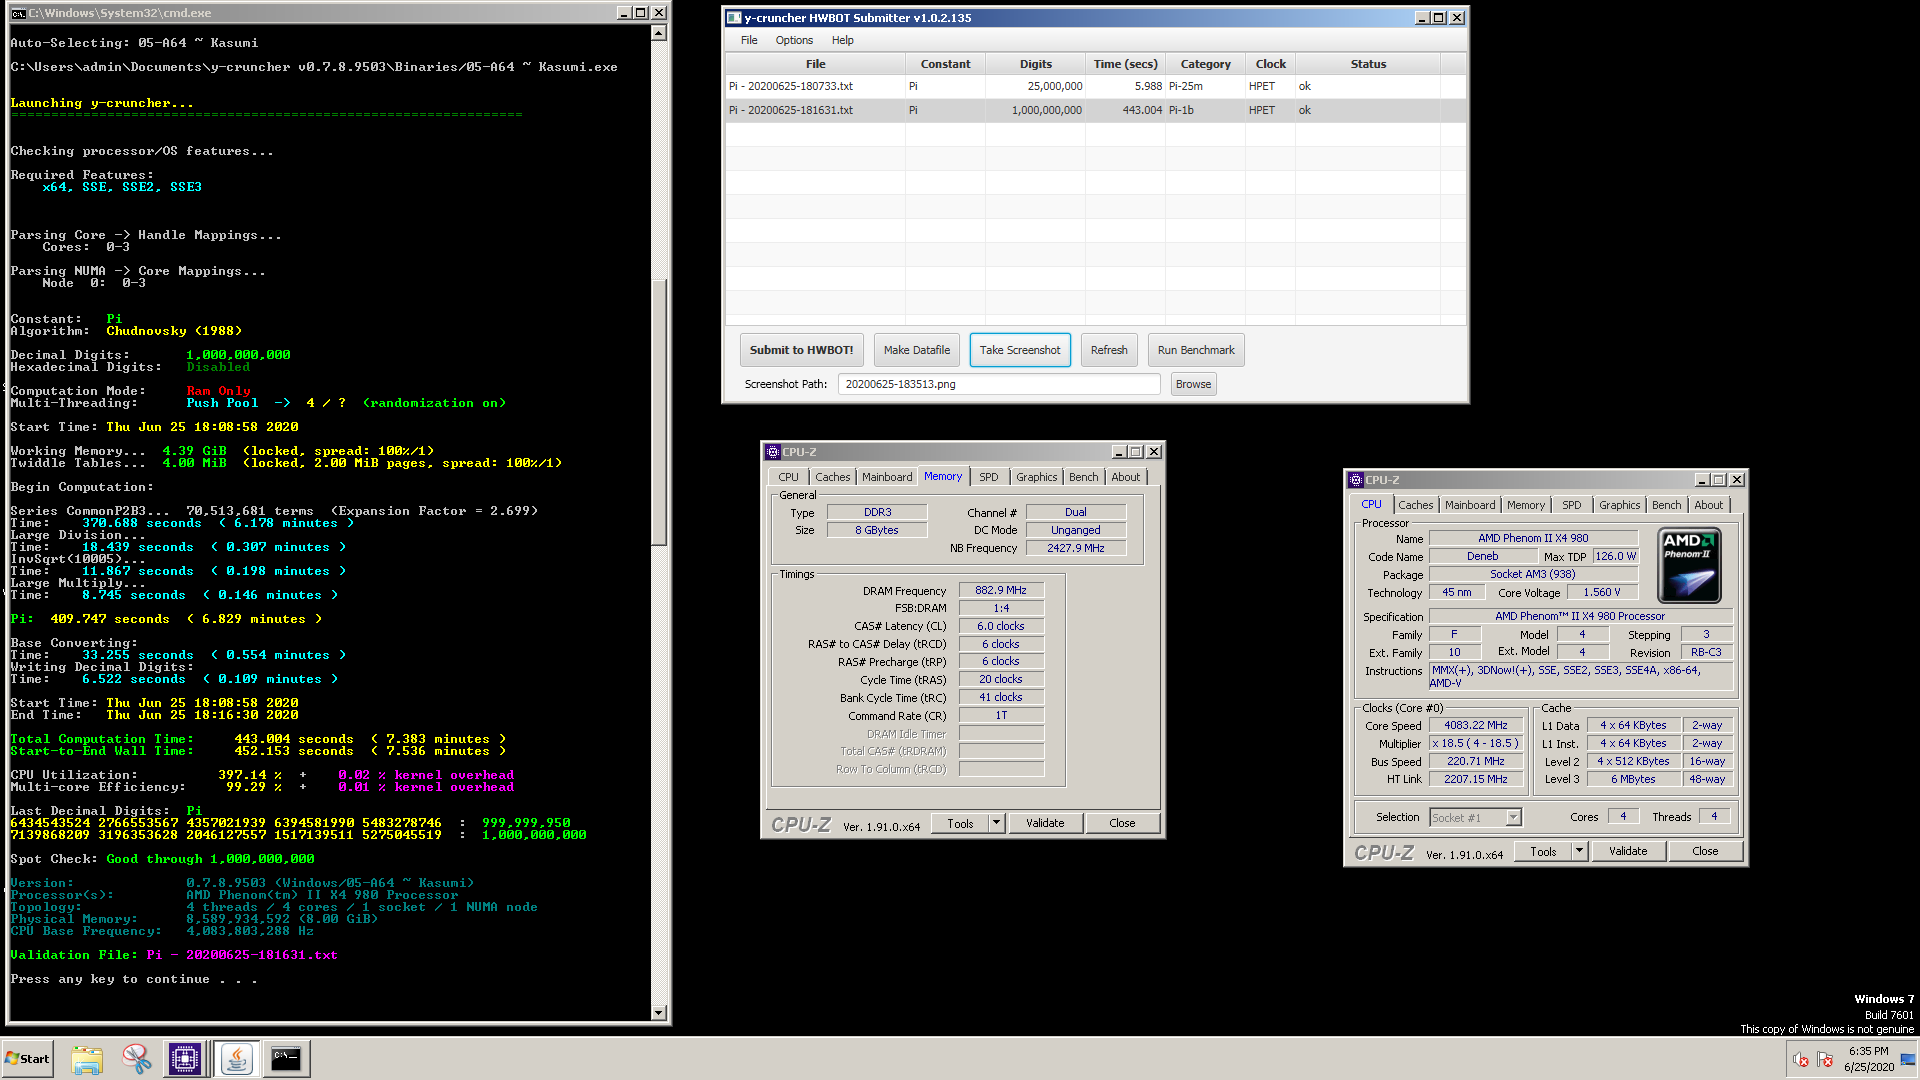Image resolution: width=1920 pixels, height=1080 pixels.
Task: Select the Java taskbar icon
Action: [237, 1059]
